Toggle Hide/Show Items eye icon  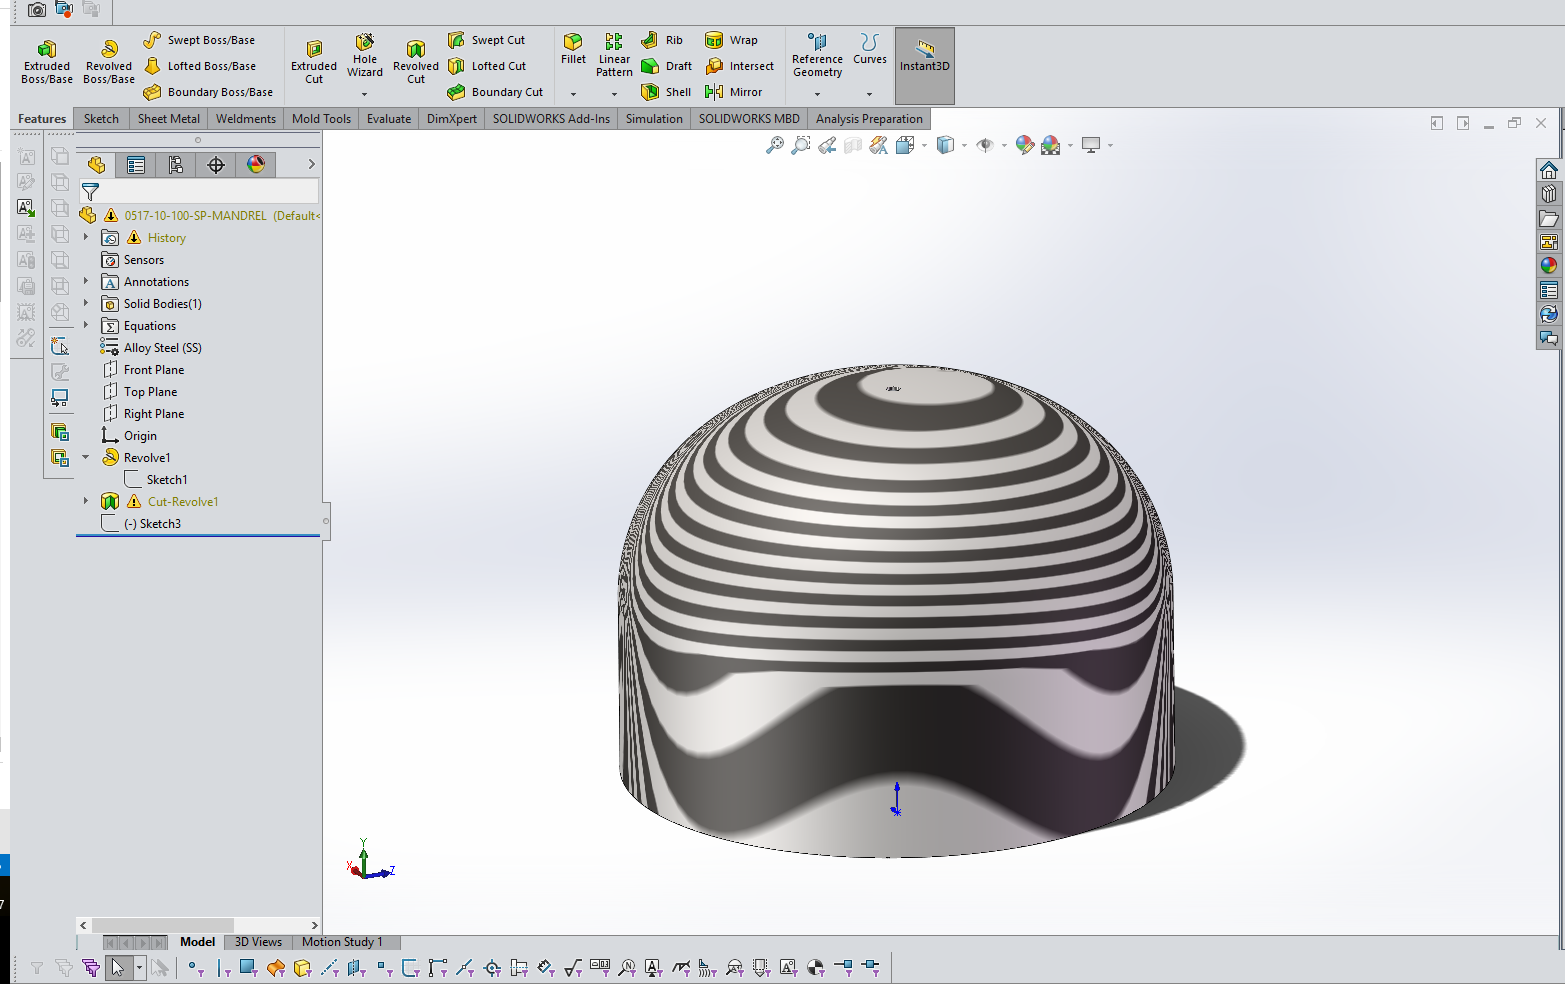pyautogui.click(x=986, y=145)
